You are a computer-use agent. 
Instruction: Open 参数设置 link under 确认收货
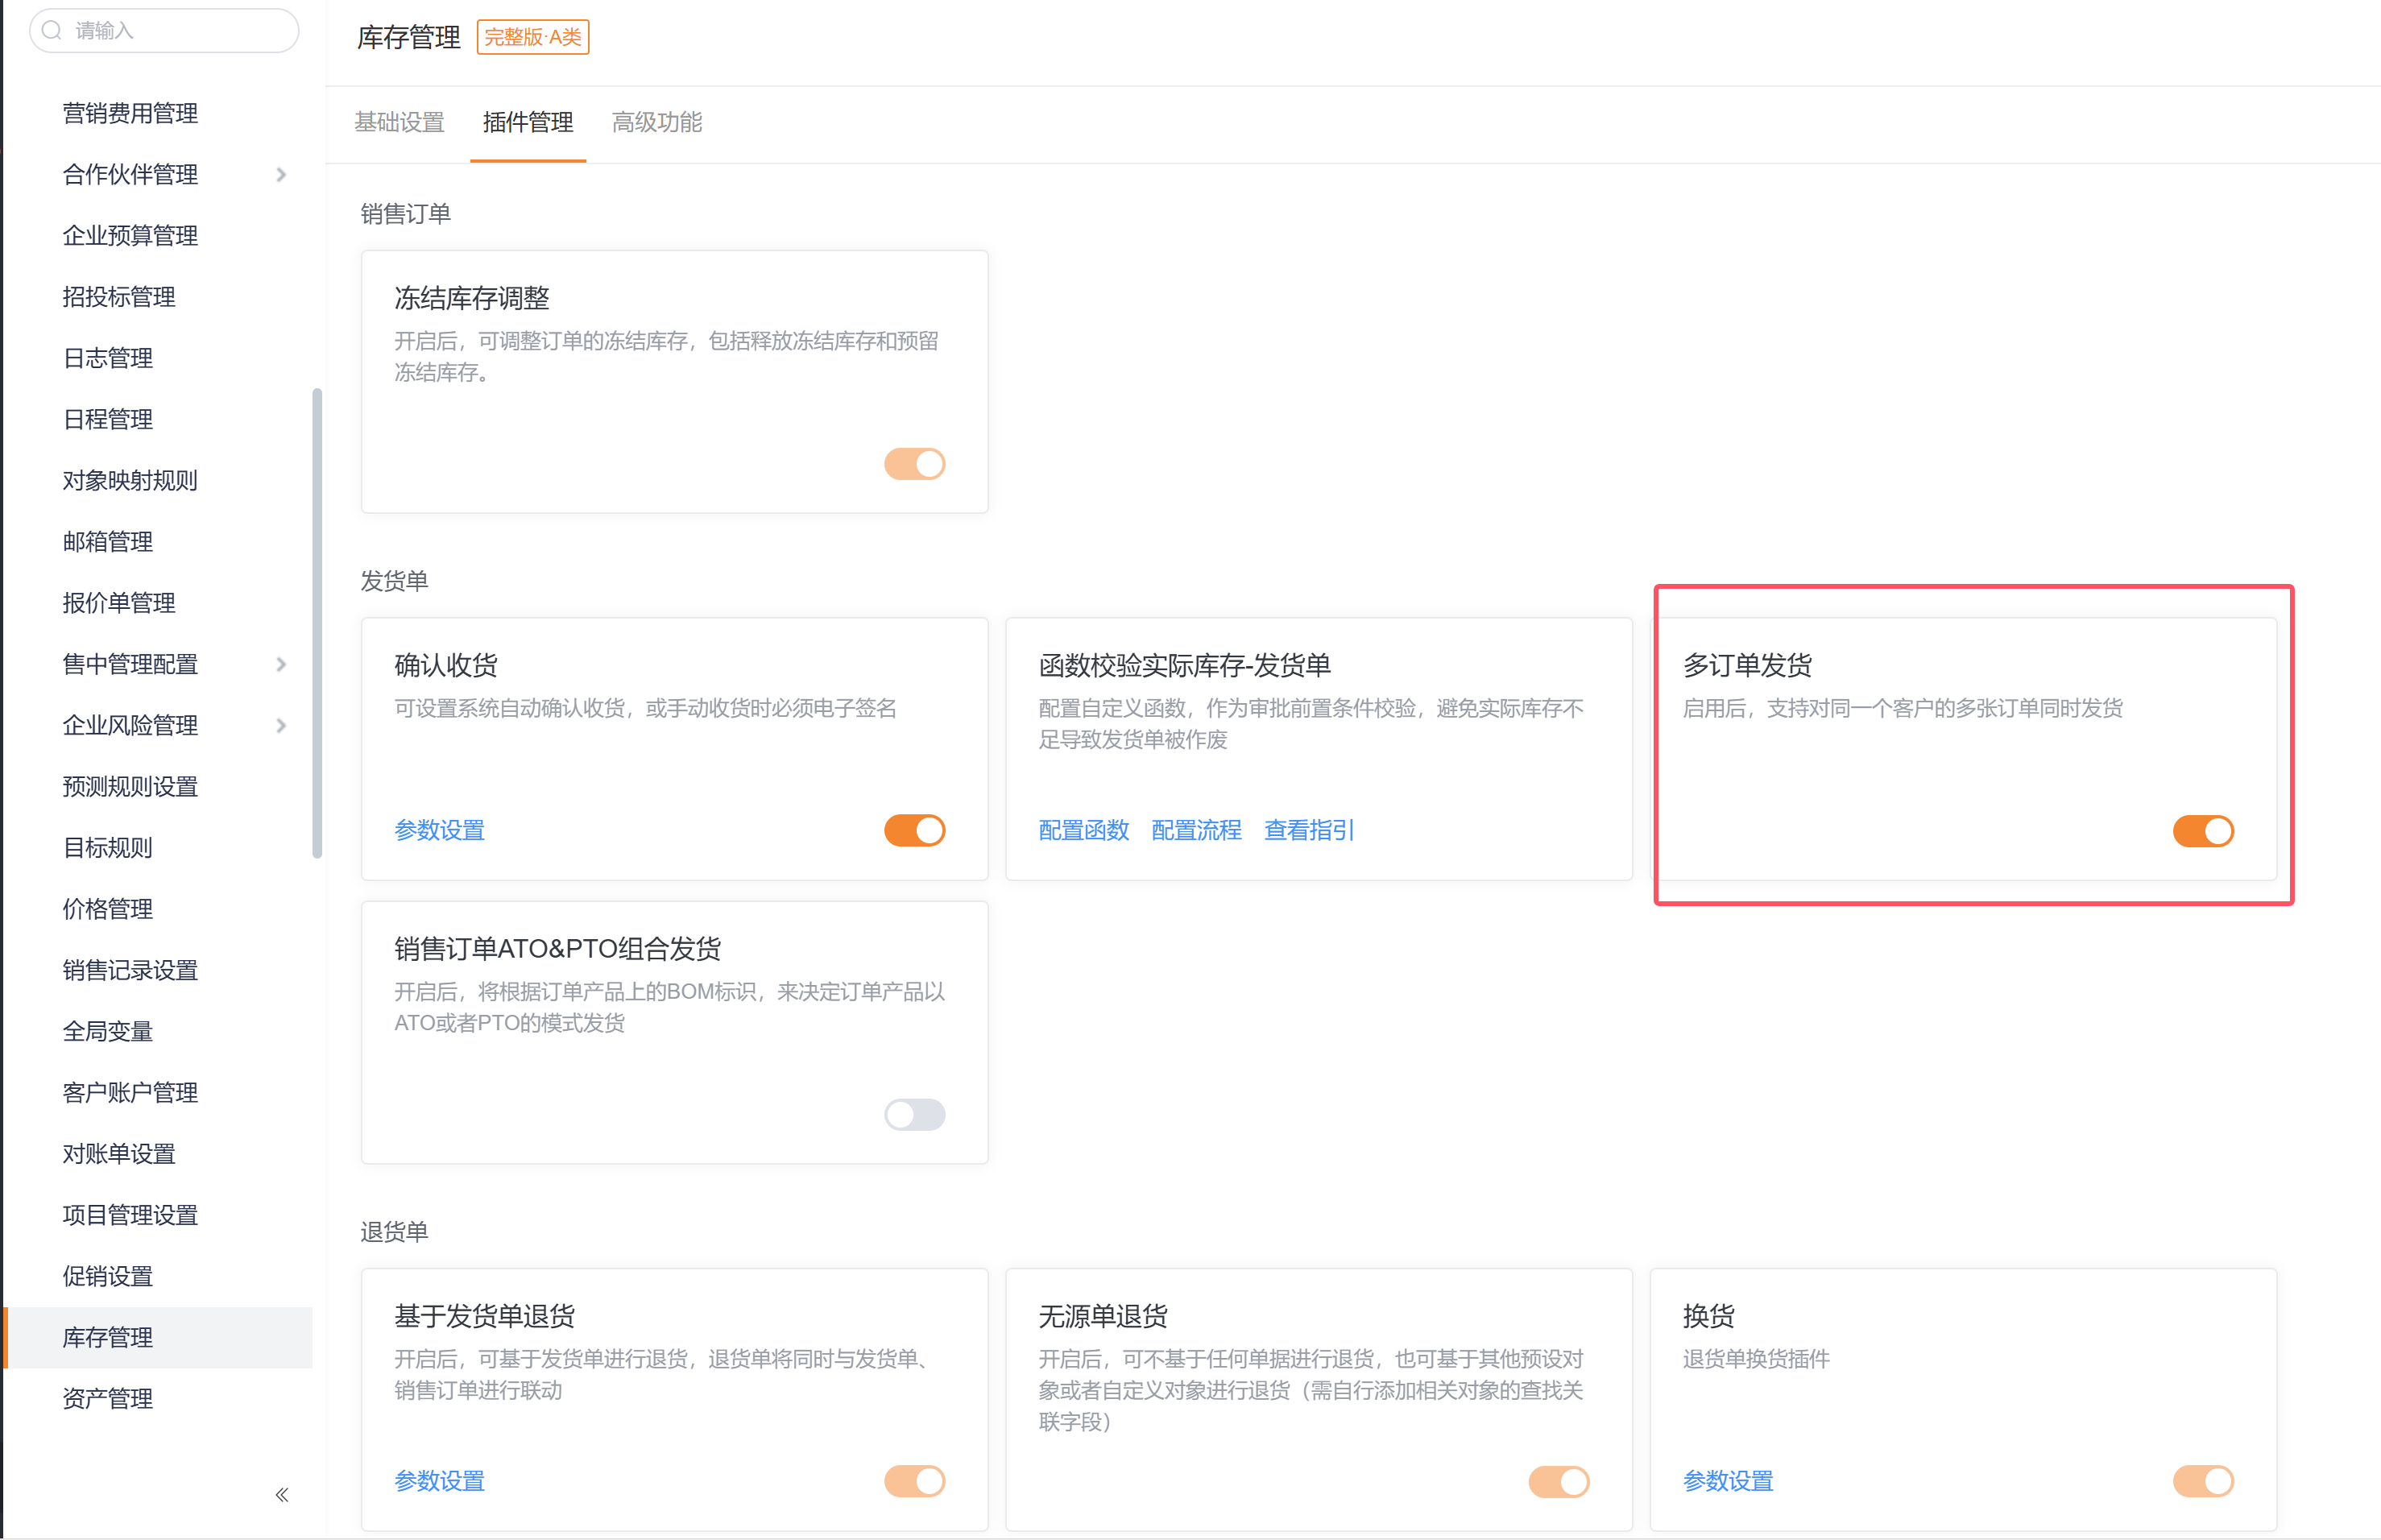point(439,830)
